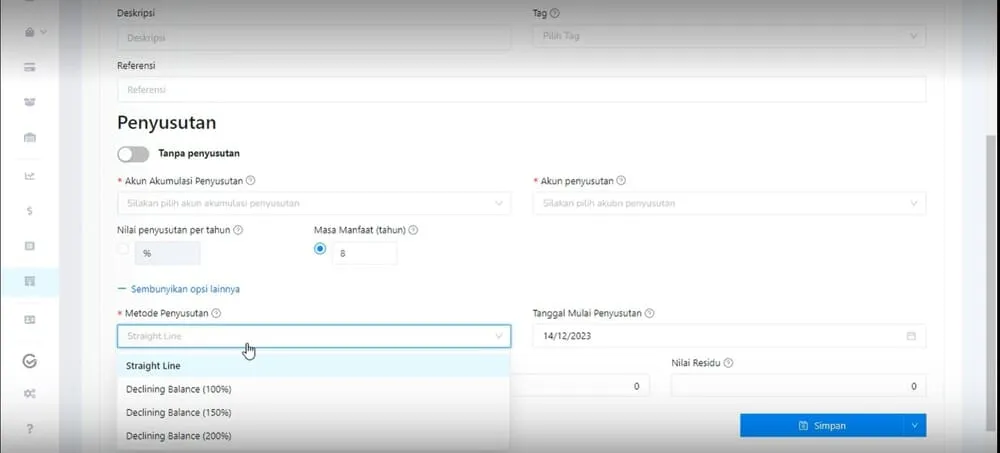Select the Nilai penyusutan per tahun radio
This screenshot has width=1000, height=453.
click(x=123, y=249)
